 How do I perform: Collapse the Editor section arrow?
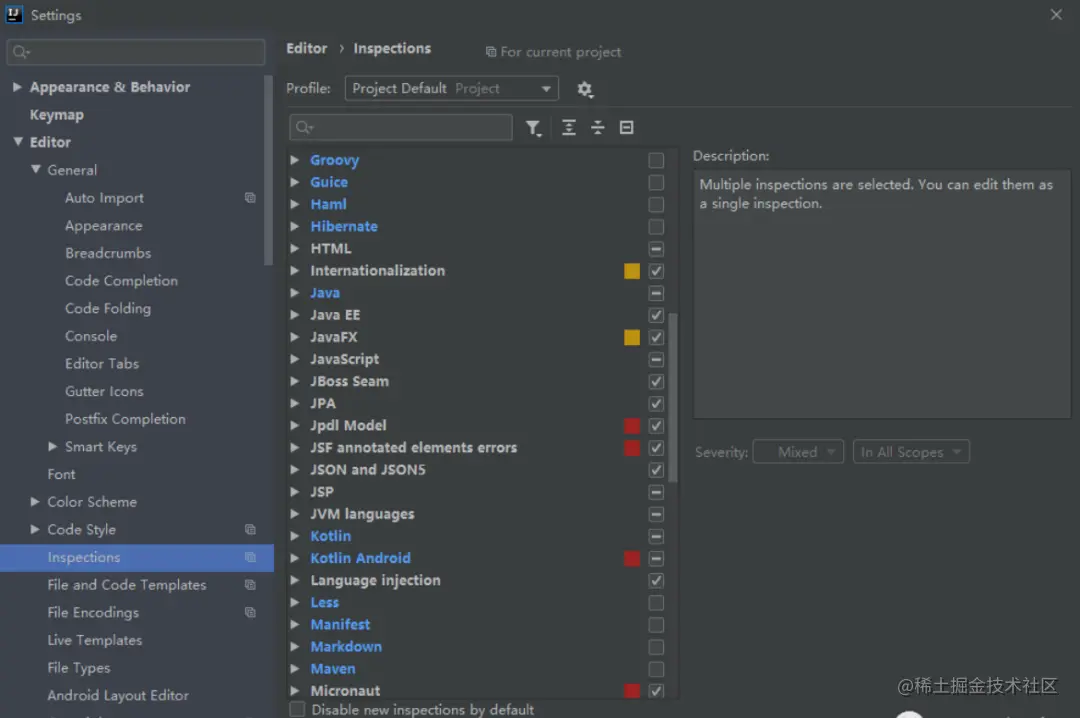click(x=17, y=142)
